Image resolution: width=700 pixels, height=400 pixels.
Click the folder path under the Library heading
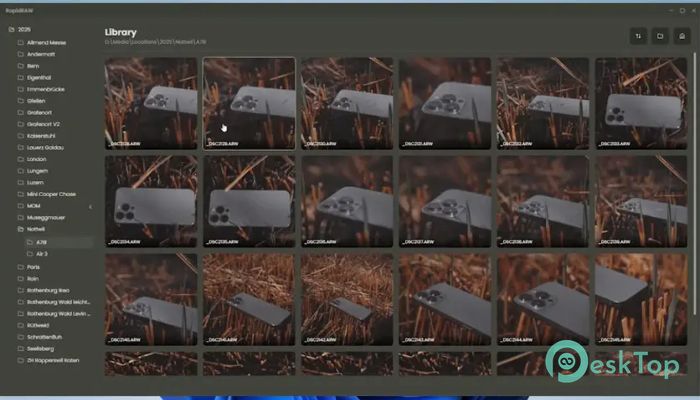pyautogui.click(x=155, y=42)
